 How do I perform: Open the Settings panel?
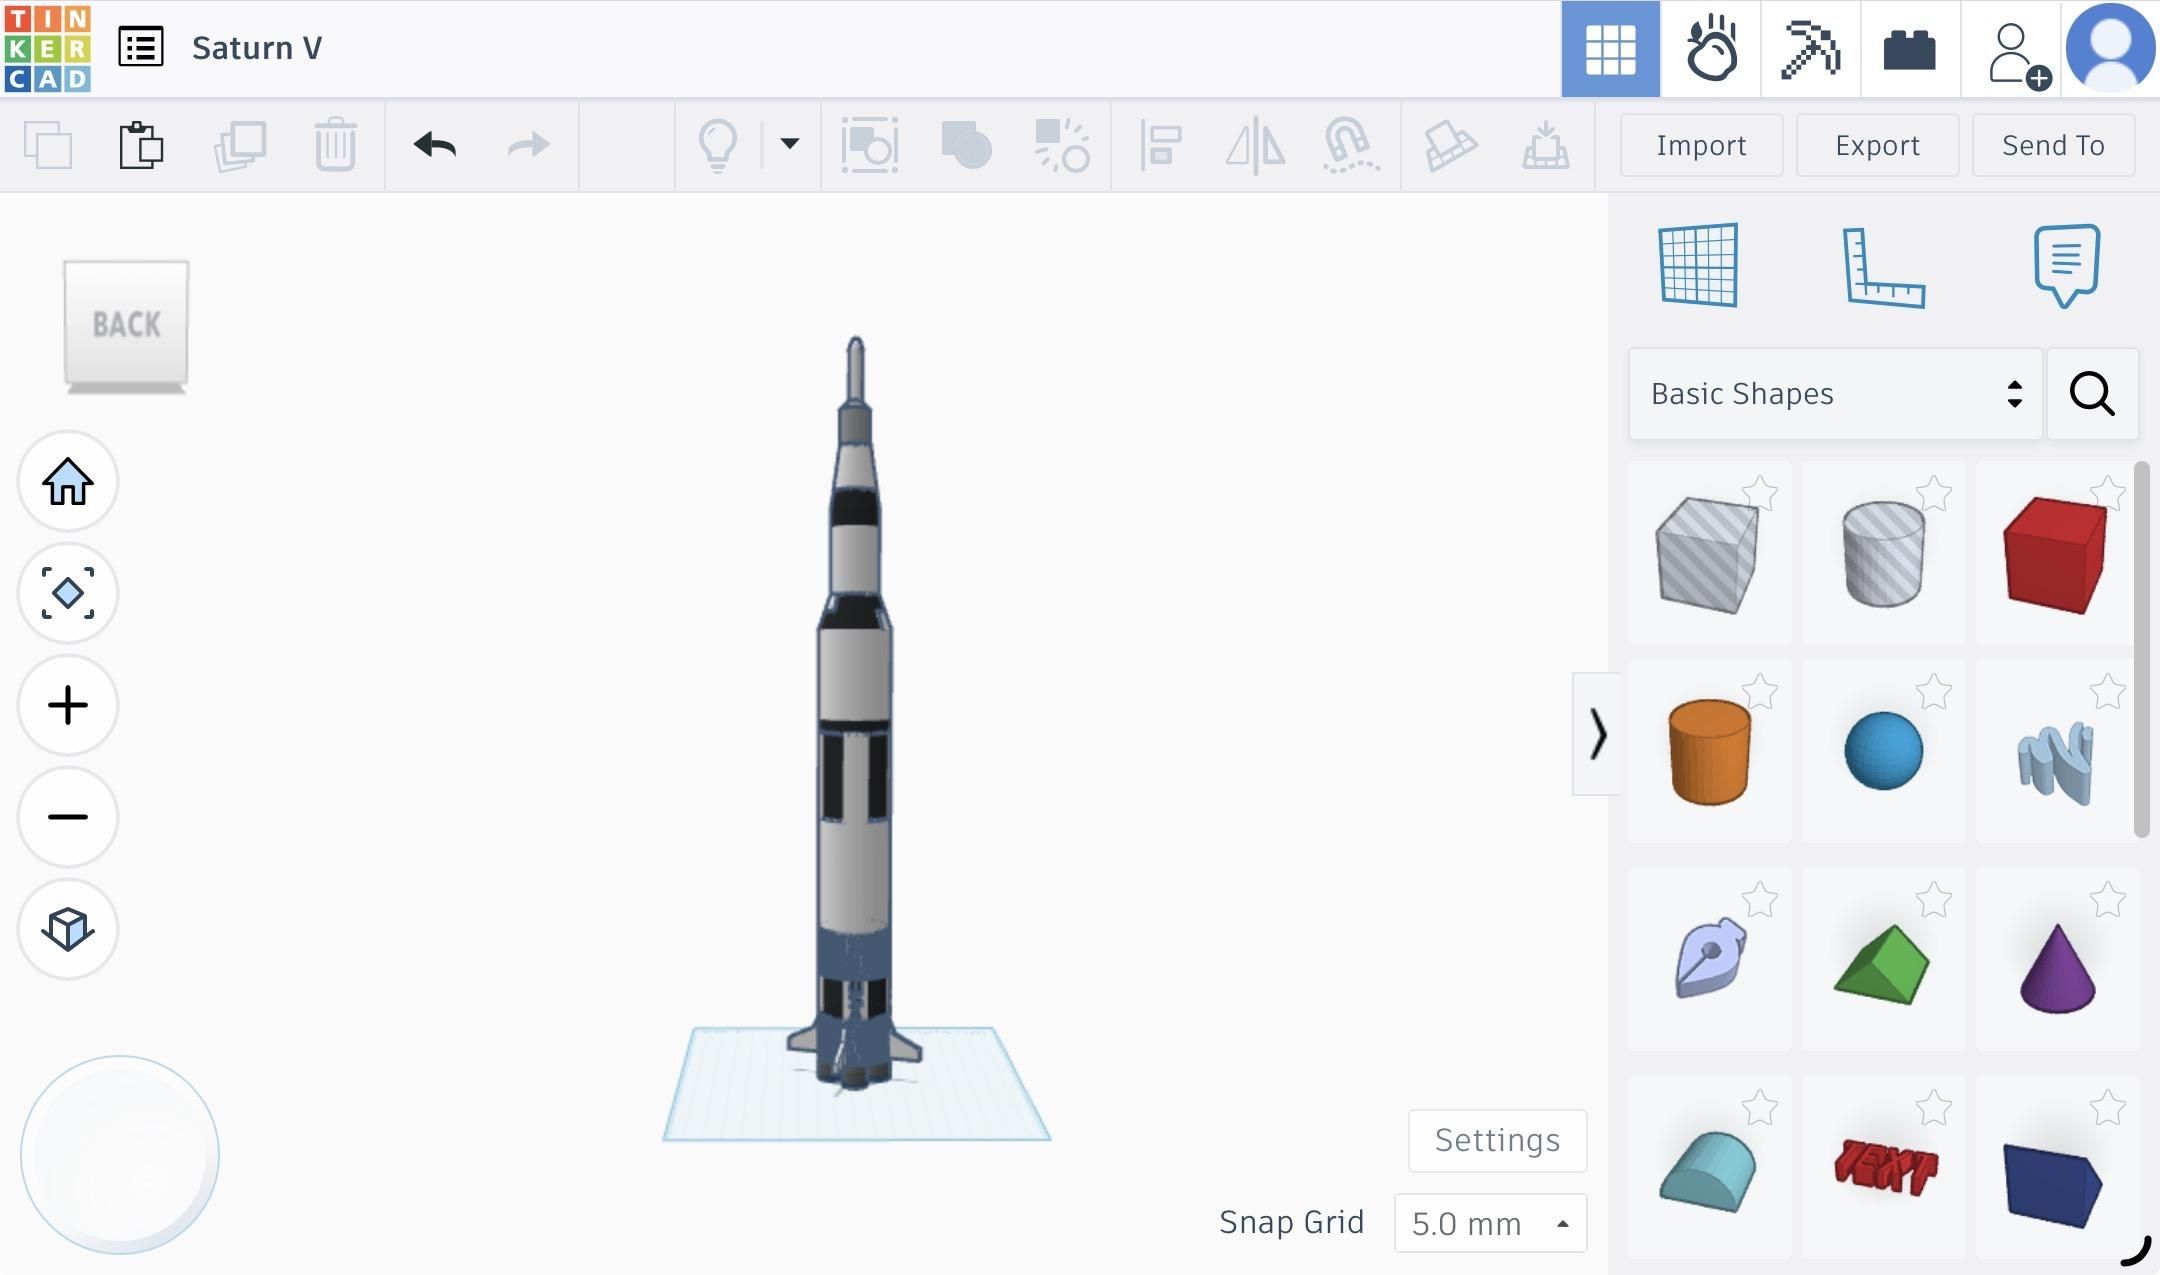click(1496, 1140)
